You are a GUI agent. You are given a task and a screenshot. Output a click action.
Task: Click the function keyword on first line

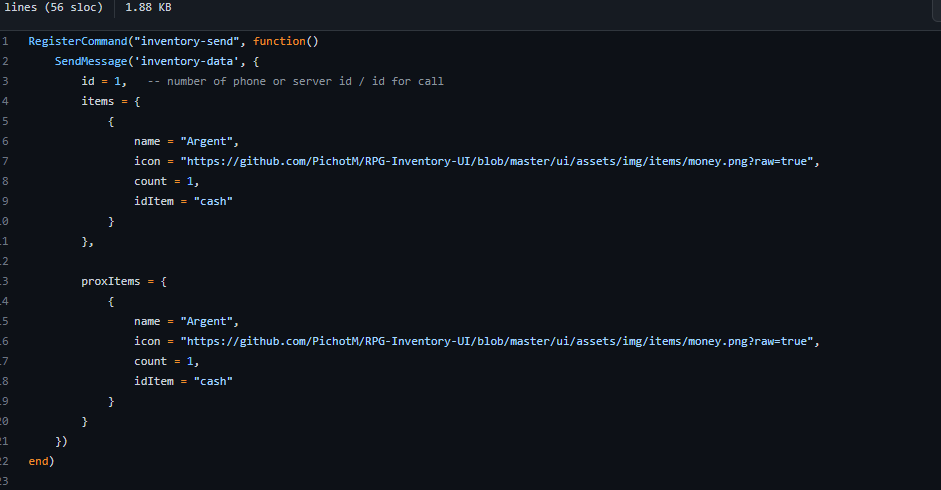point(278,41)
